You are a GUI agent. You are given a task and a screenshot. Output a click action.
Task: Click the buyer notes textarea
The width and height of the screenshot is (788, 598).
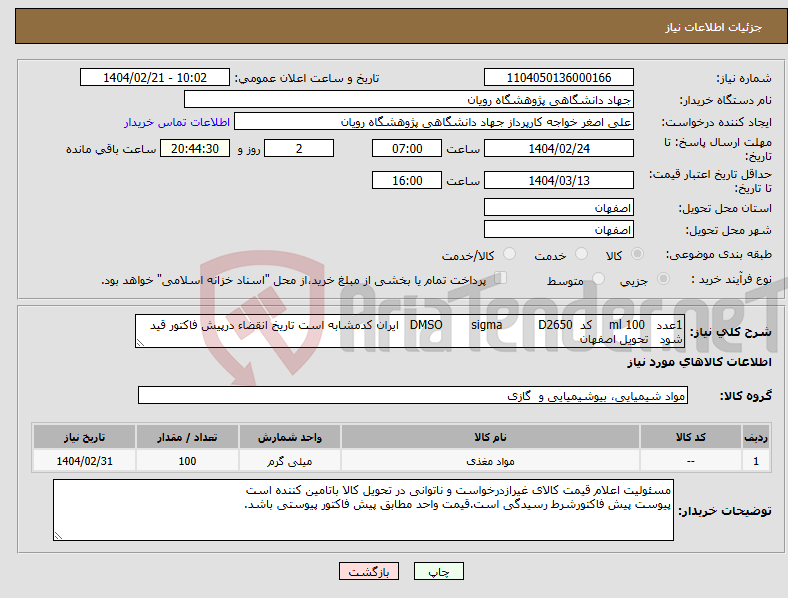pos(363,510)
